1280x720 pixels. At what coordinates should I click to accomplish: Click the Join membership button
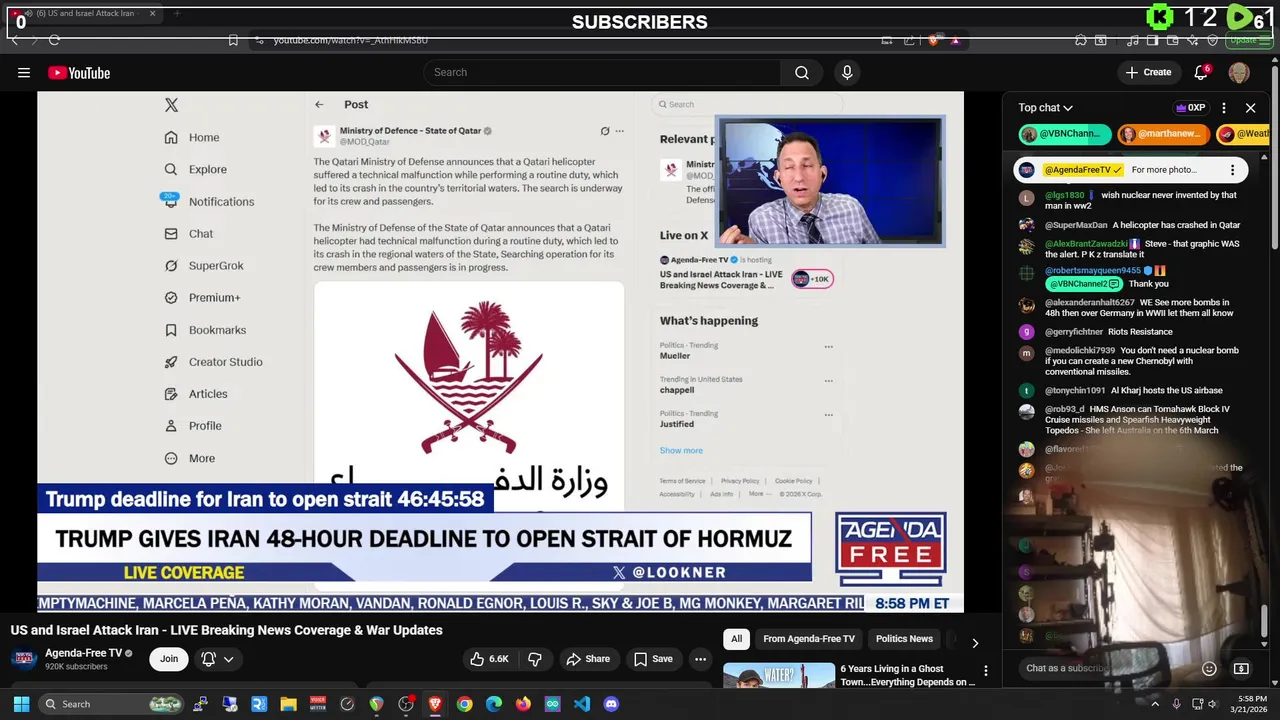point(169,659)
